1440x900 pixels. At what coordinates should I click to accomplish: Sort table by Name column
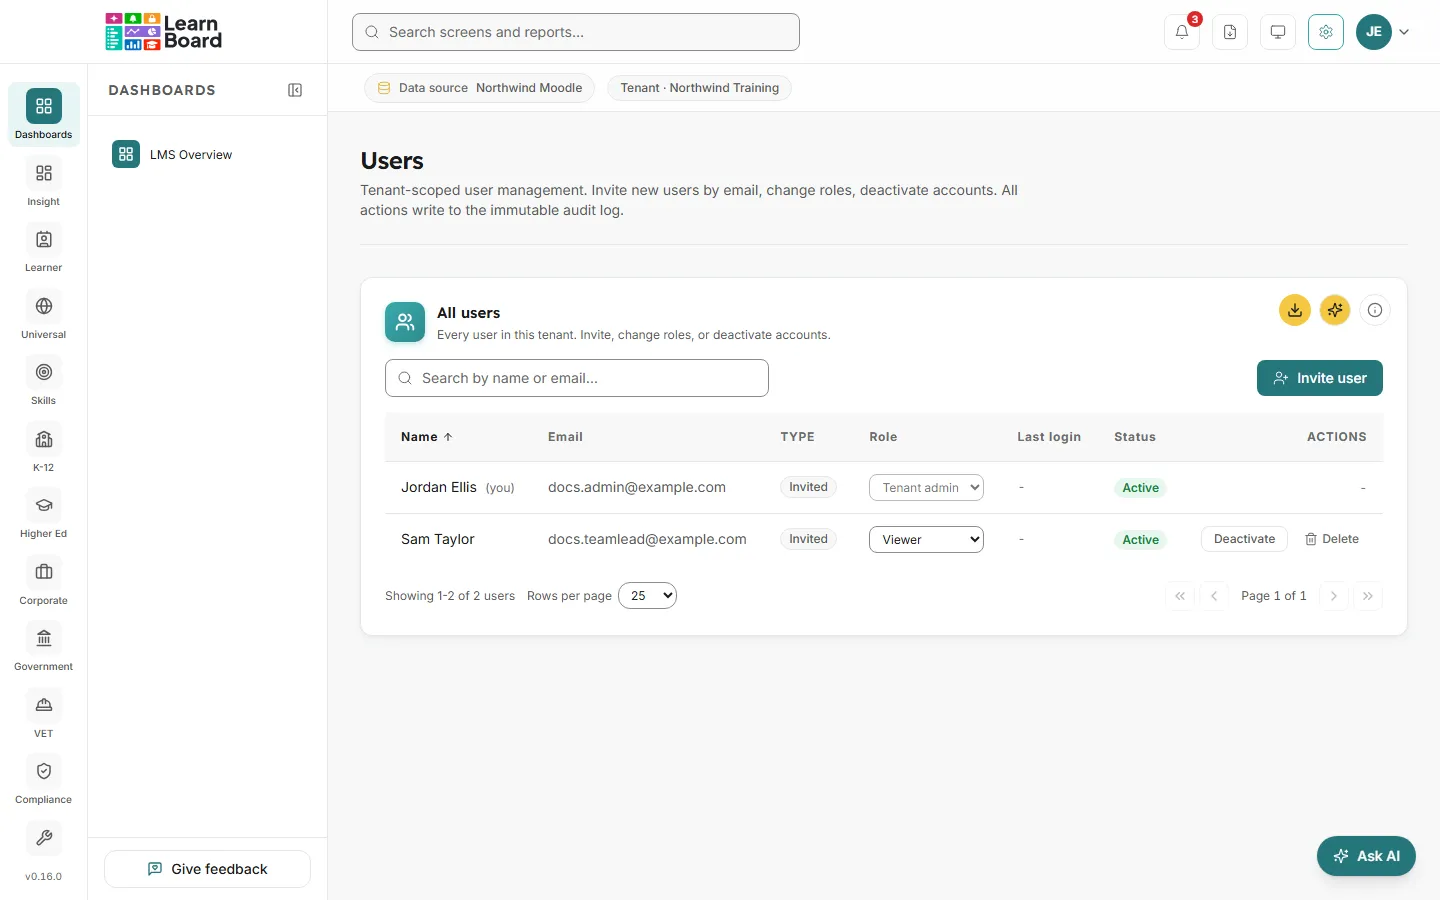(427, 437)
